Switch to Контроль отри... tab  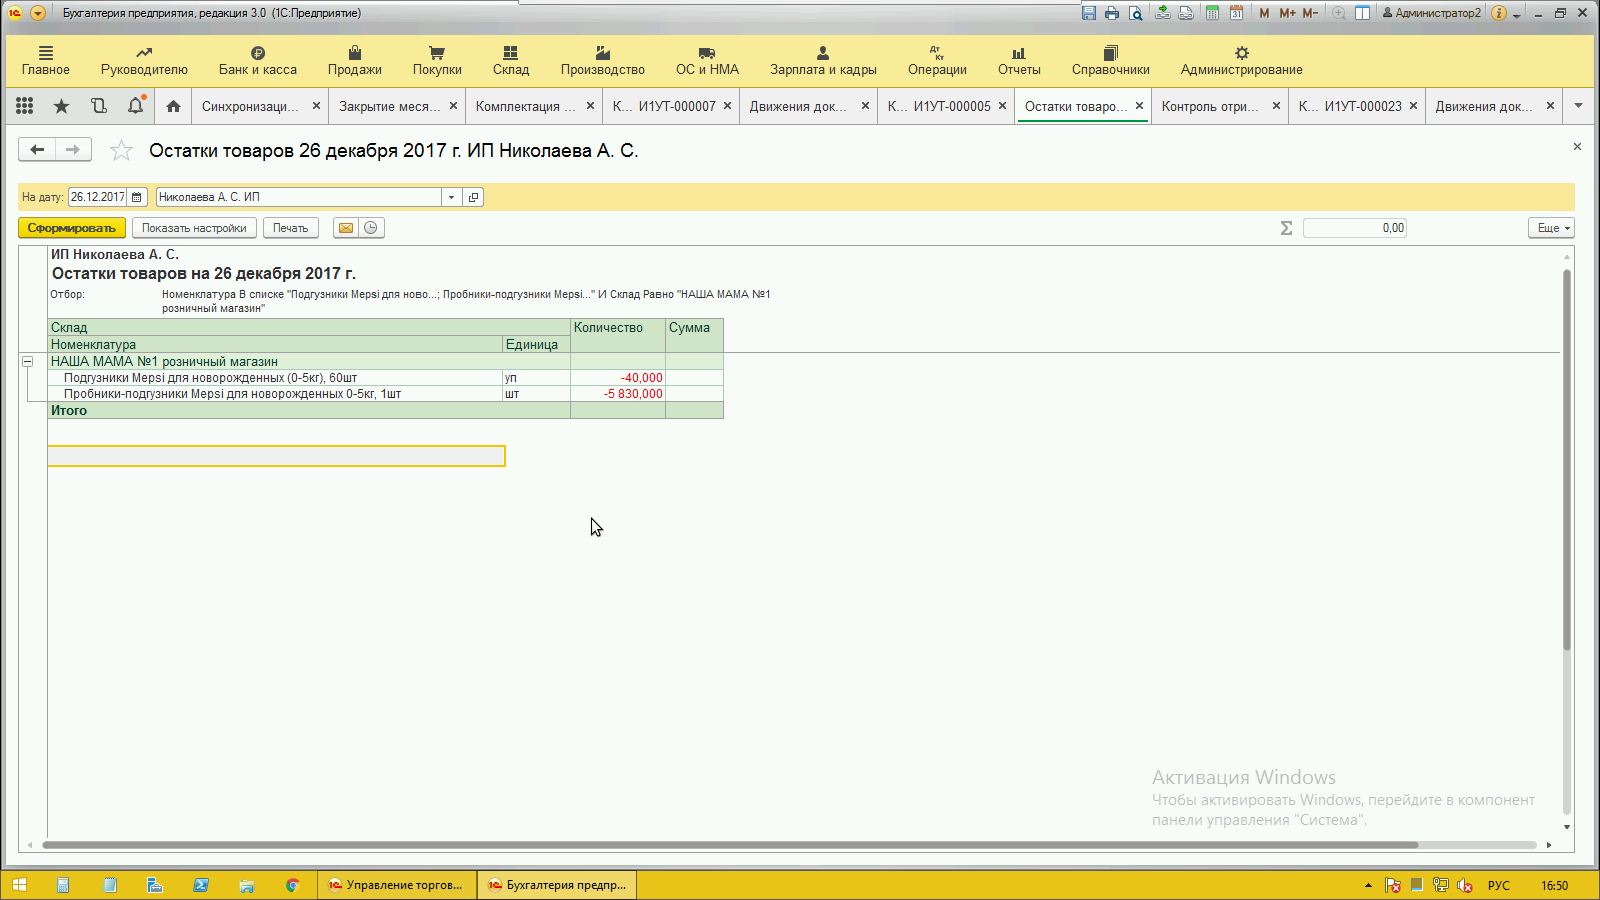(x=1209, y=106)
